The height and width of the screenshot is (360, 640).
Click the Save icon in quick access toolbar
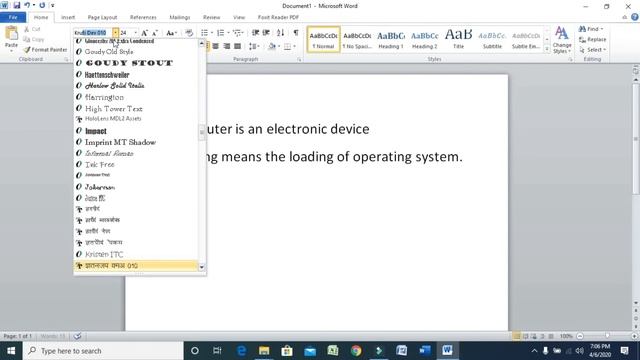(17, 5)
